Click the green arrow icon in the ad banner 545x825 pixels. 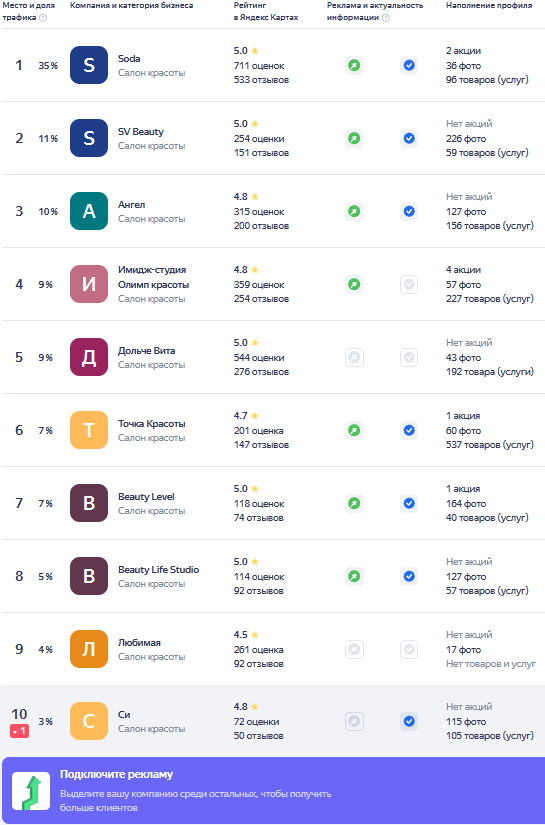(31, 791)
